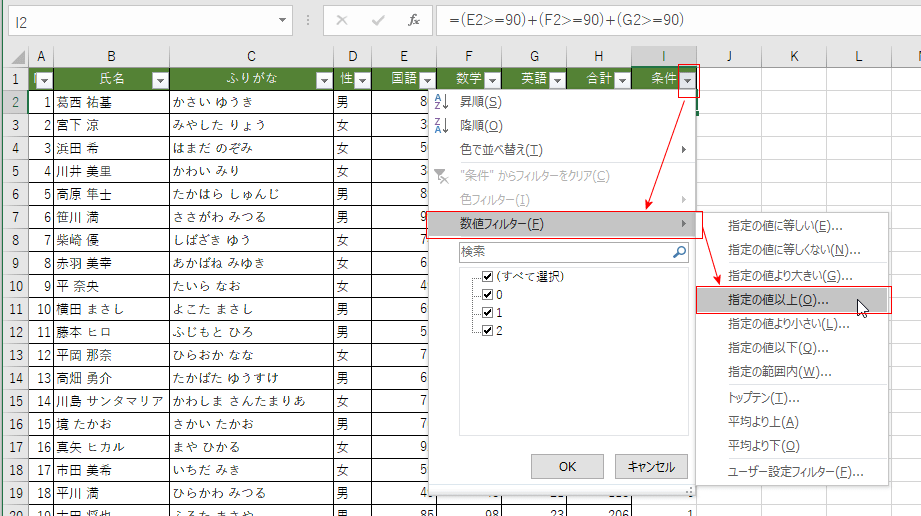Viewport: 921px width, 516px height.
Task: Open the 数値フィルター(F) submenu
Action: pyautogui.click(x=562, y=224)
